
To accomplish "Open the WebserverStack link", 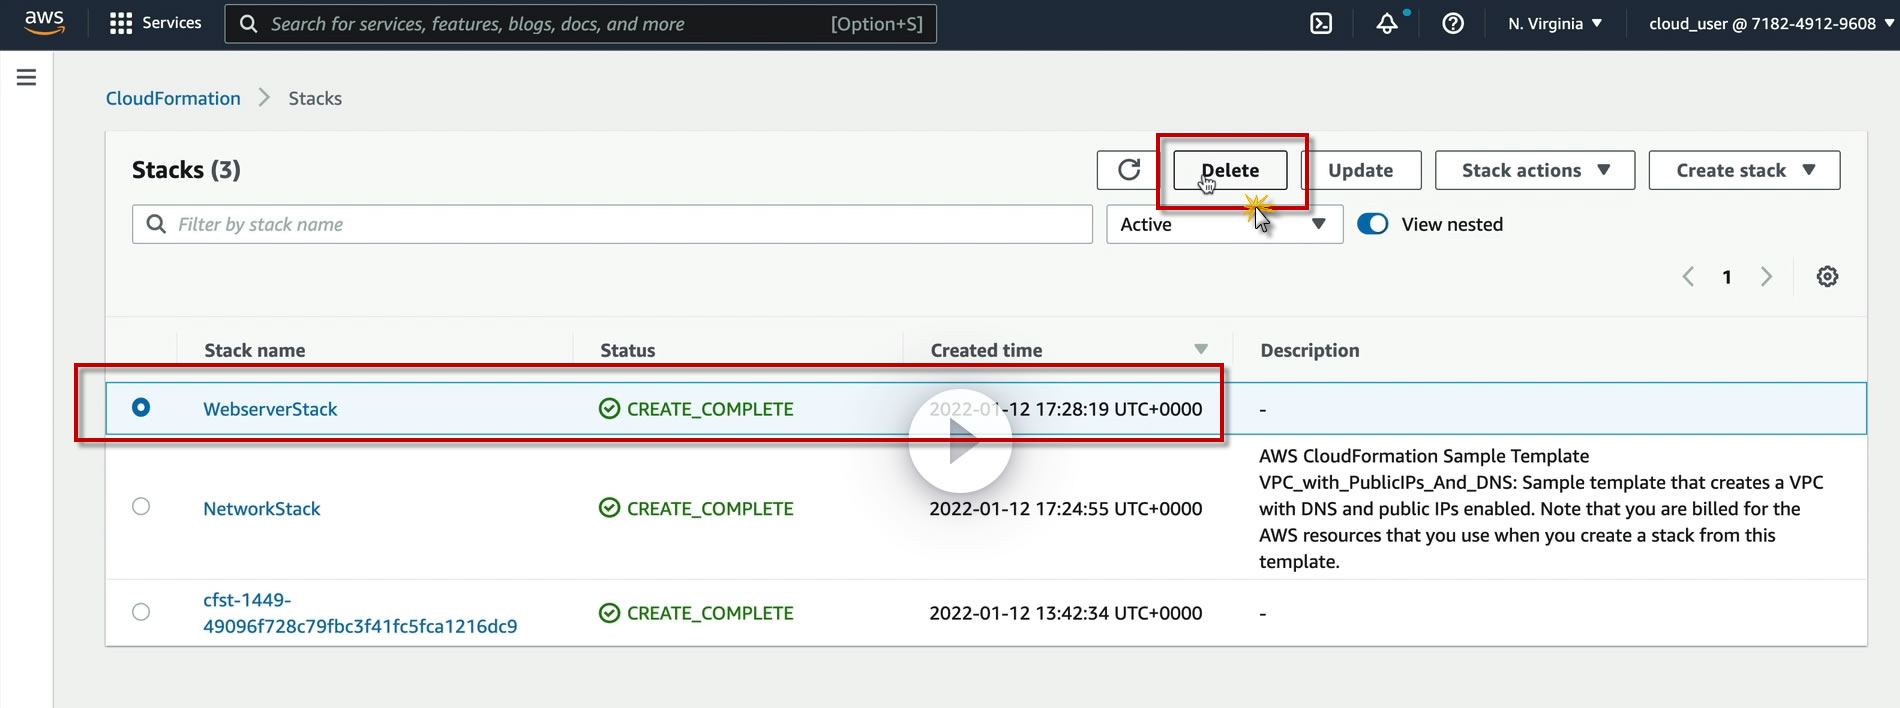I will (x=270, y=409).
